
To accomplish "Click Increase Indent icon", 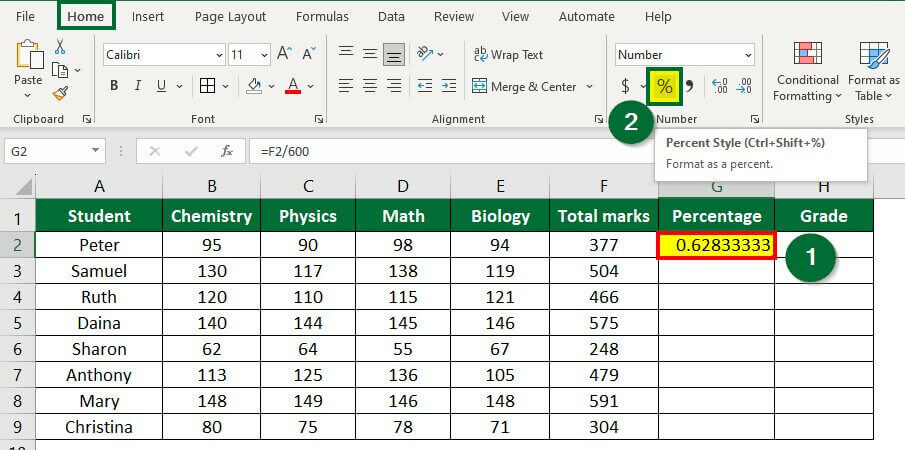I will pos(449,86).
